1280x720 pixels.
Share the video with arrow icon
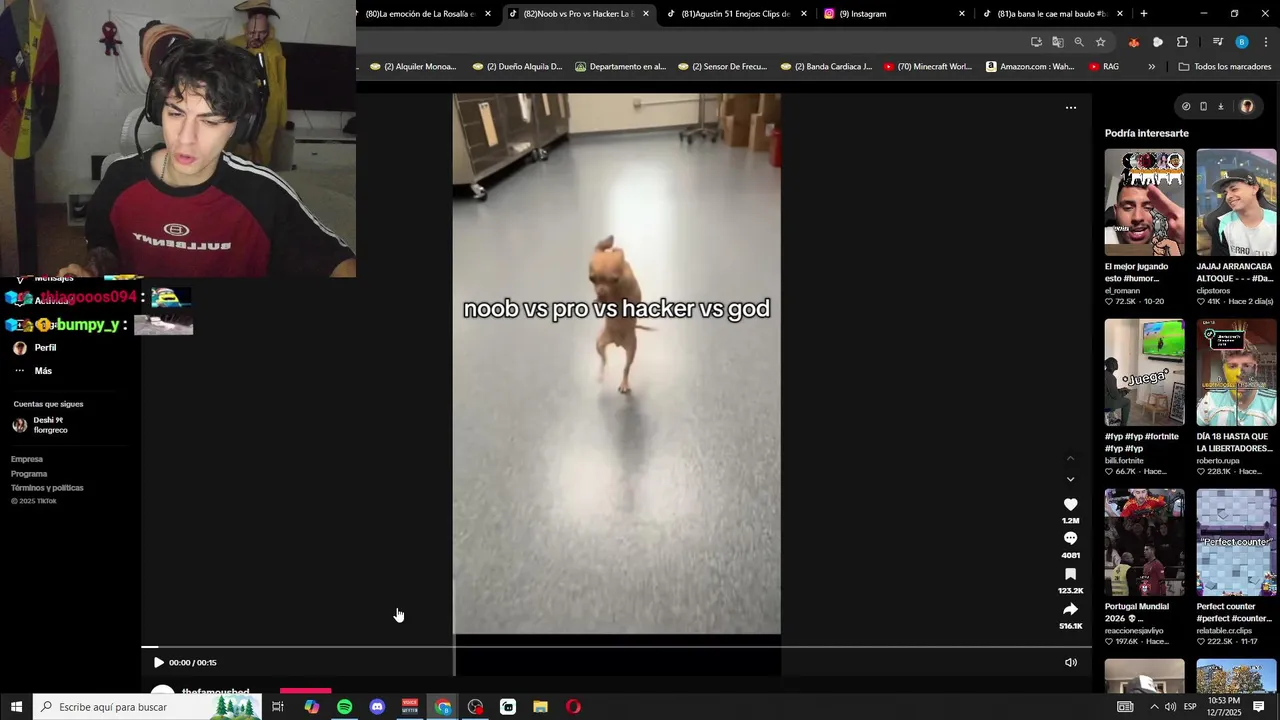tap(1070, 609)
